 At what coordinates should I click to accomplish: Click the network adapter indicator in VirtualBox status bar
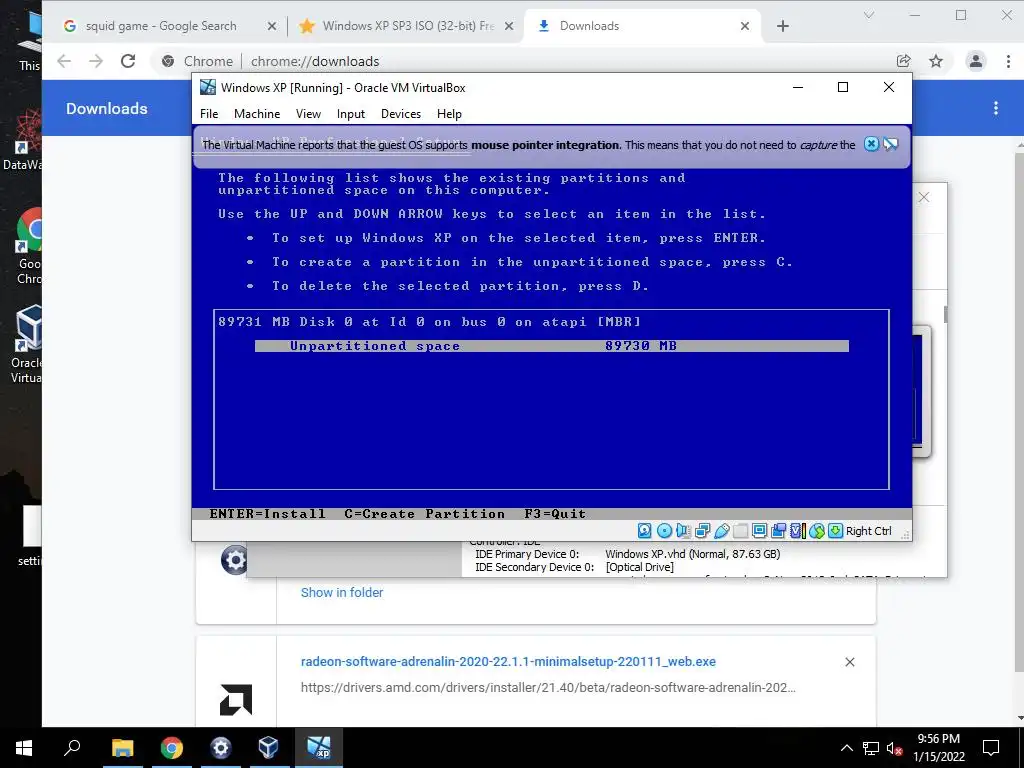click(x=703, y=531)
